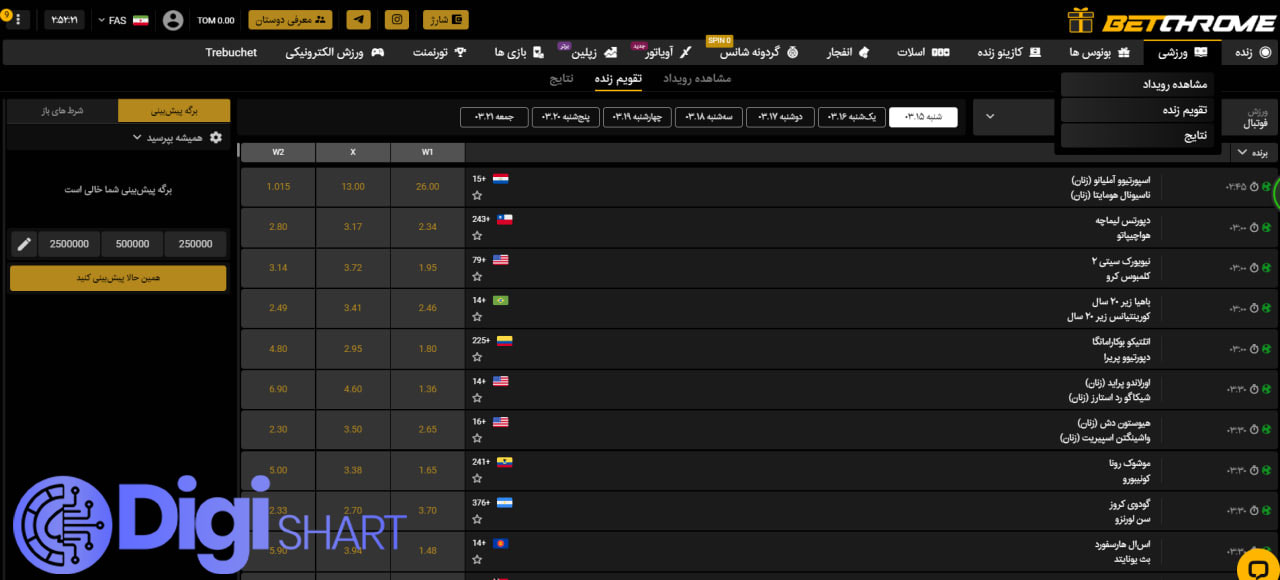Select W1 odds 2.34 for Deportes Limache

click(427, 227)
